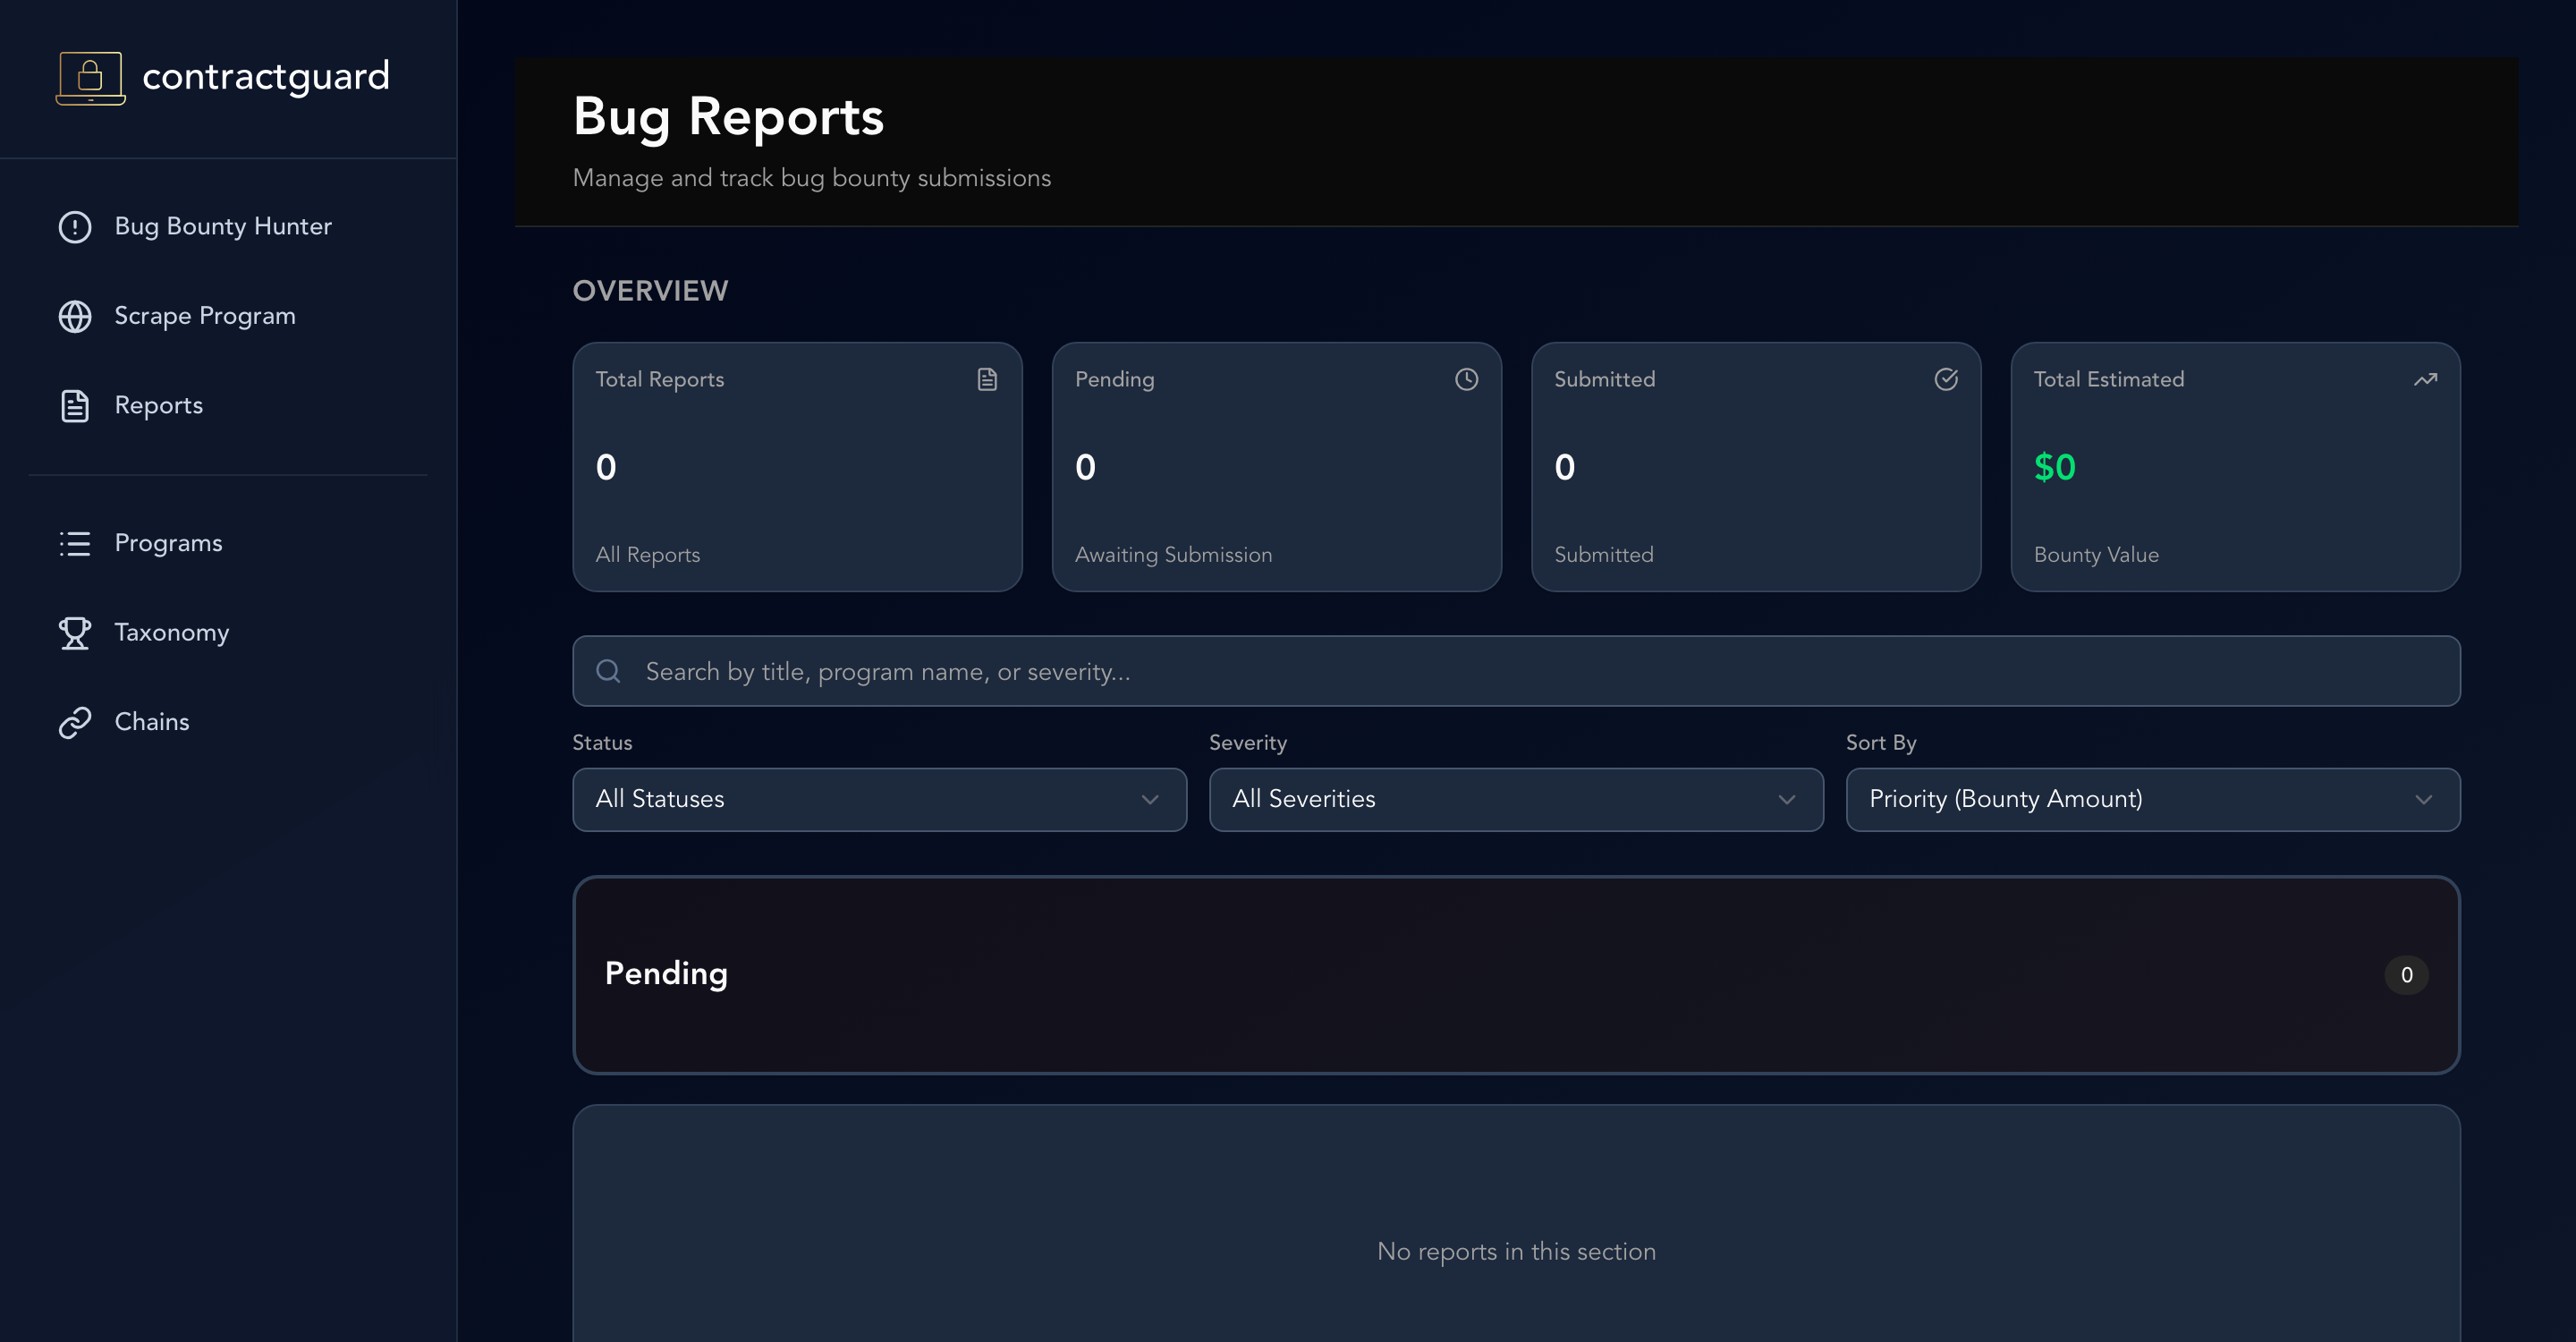
Task: Click the Programs list icon
Action: click(75, 543)
